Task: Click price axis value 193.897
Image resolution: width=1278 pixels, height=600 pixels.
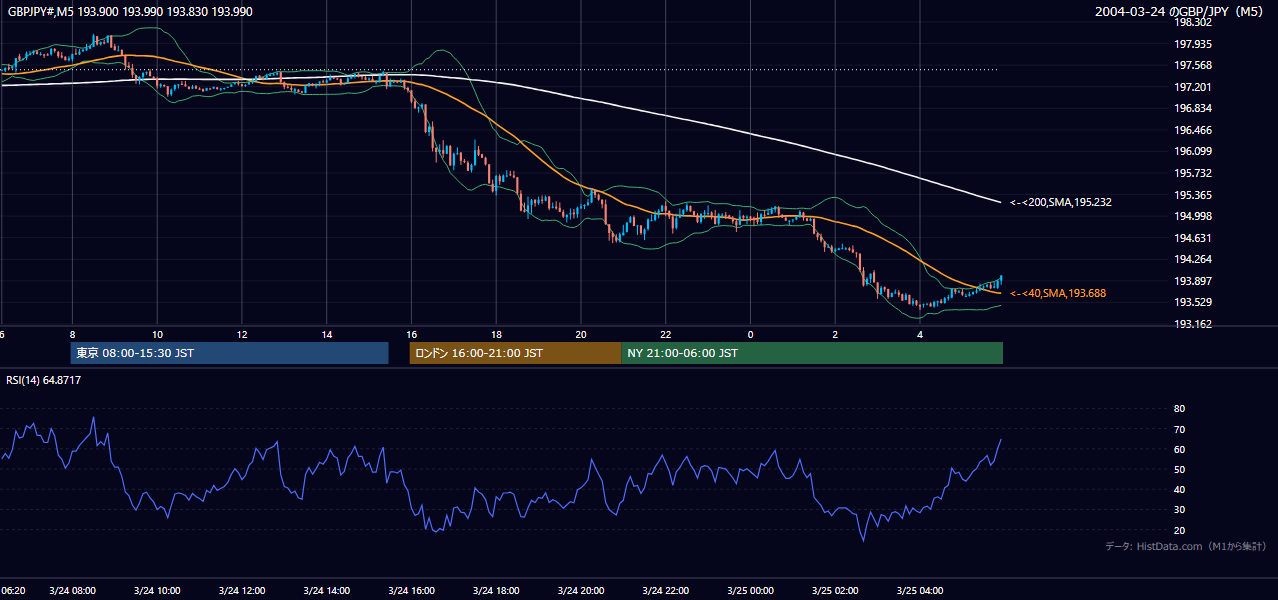Action: [x=1193, y=281]
